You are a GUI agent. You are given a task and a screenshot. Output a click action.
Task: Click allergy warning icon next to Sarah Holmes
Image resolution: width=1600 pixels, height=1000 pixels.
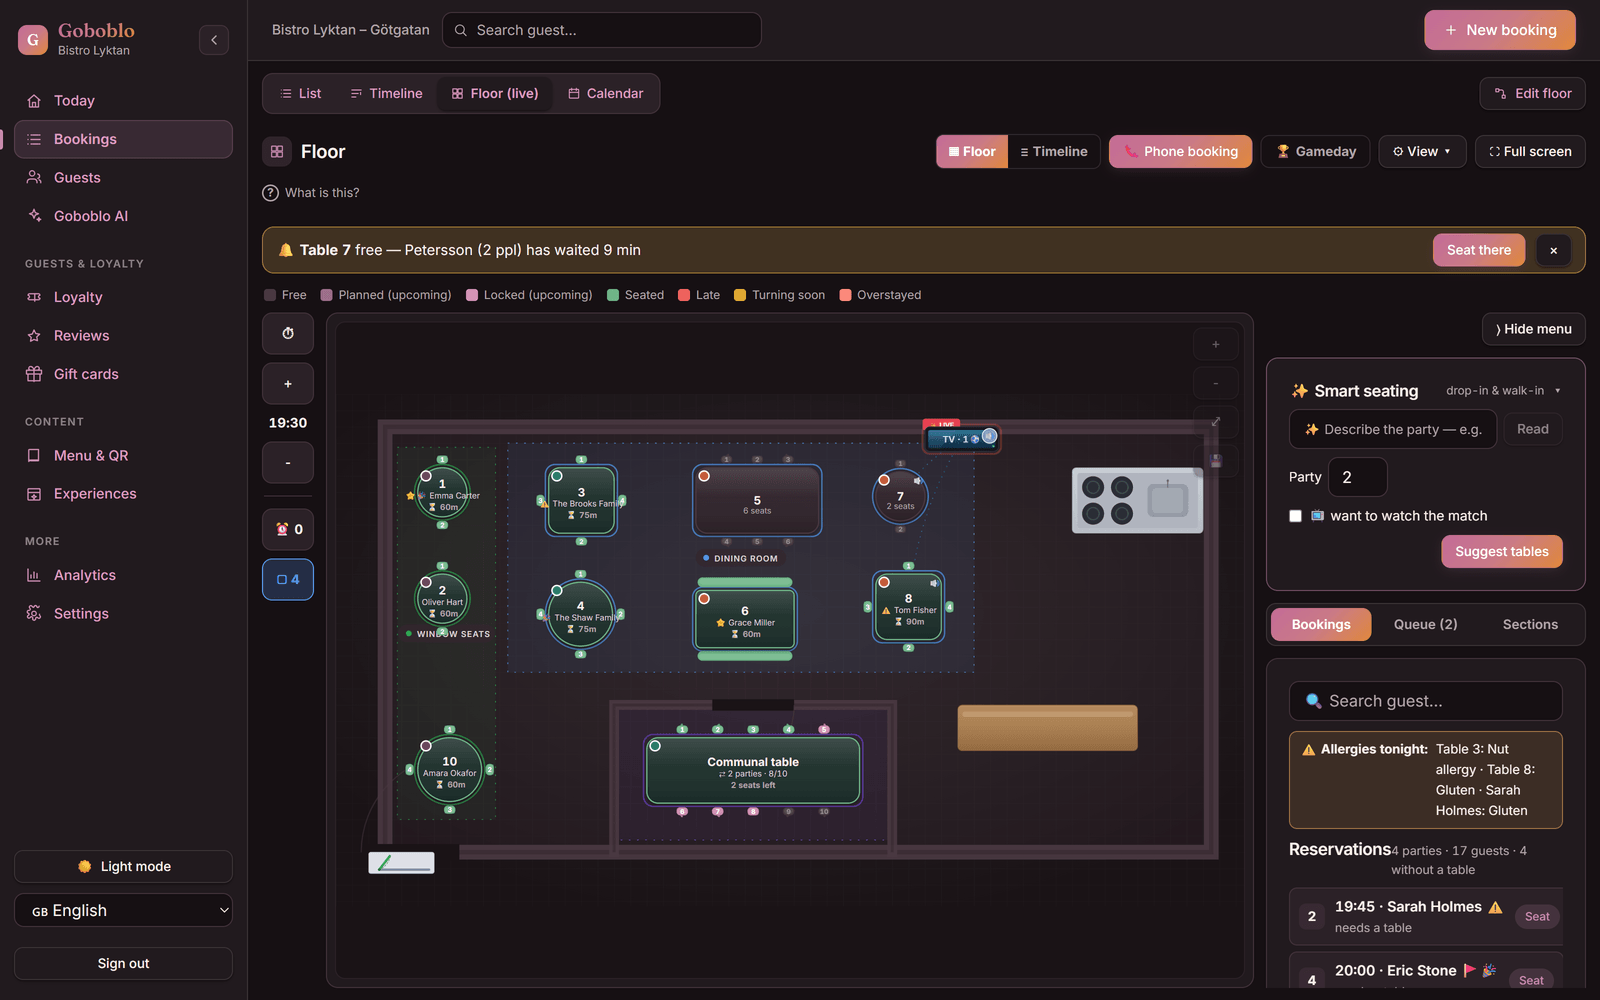coord(1496,908)
